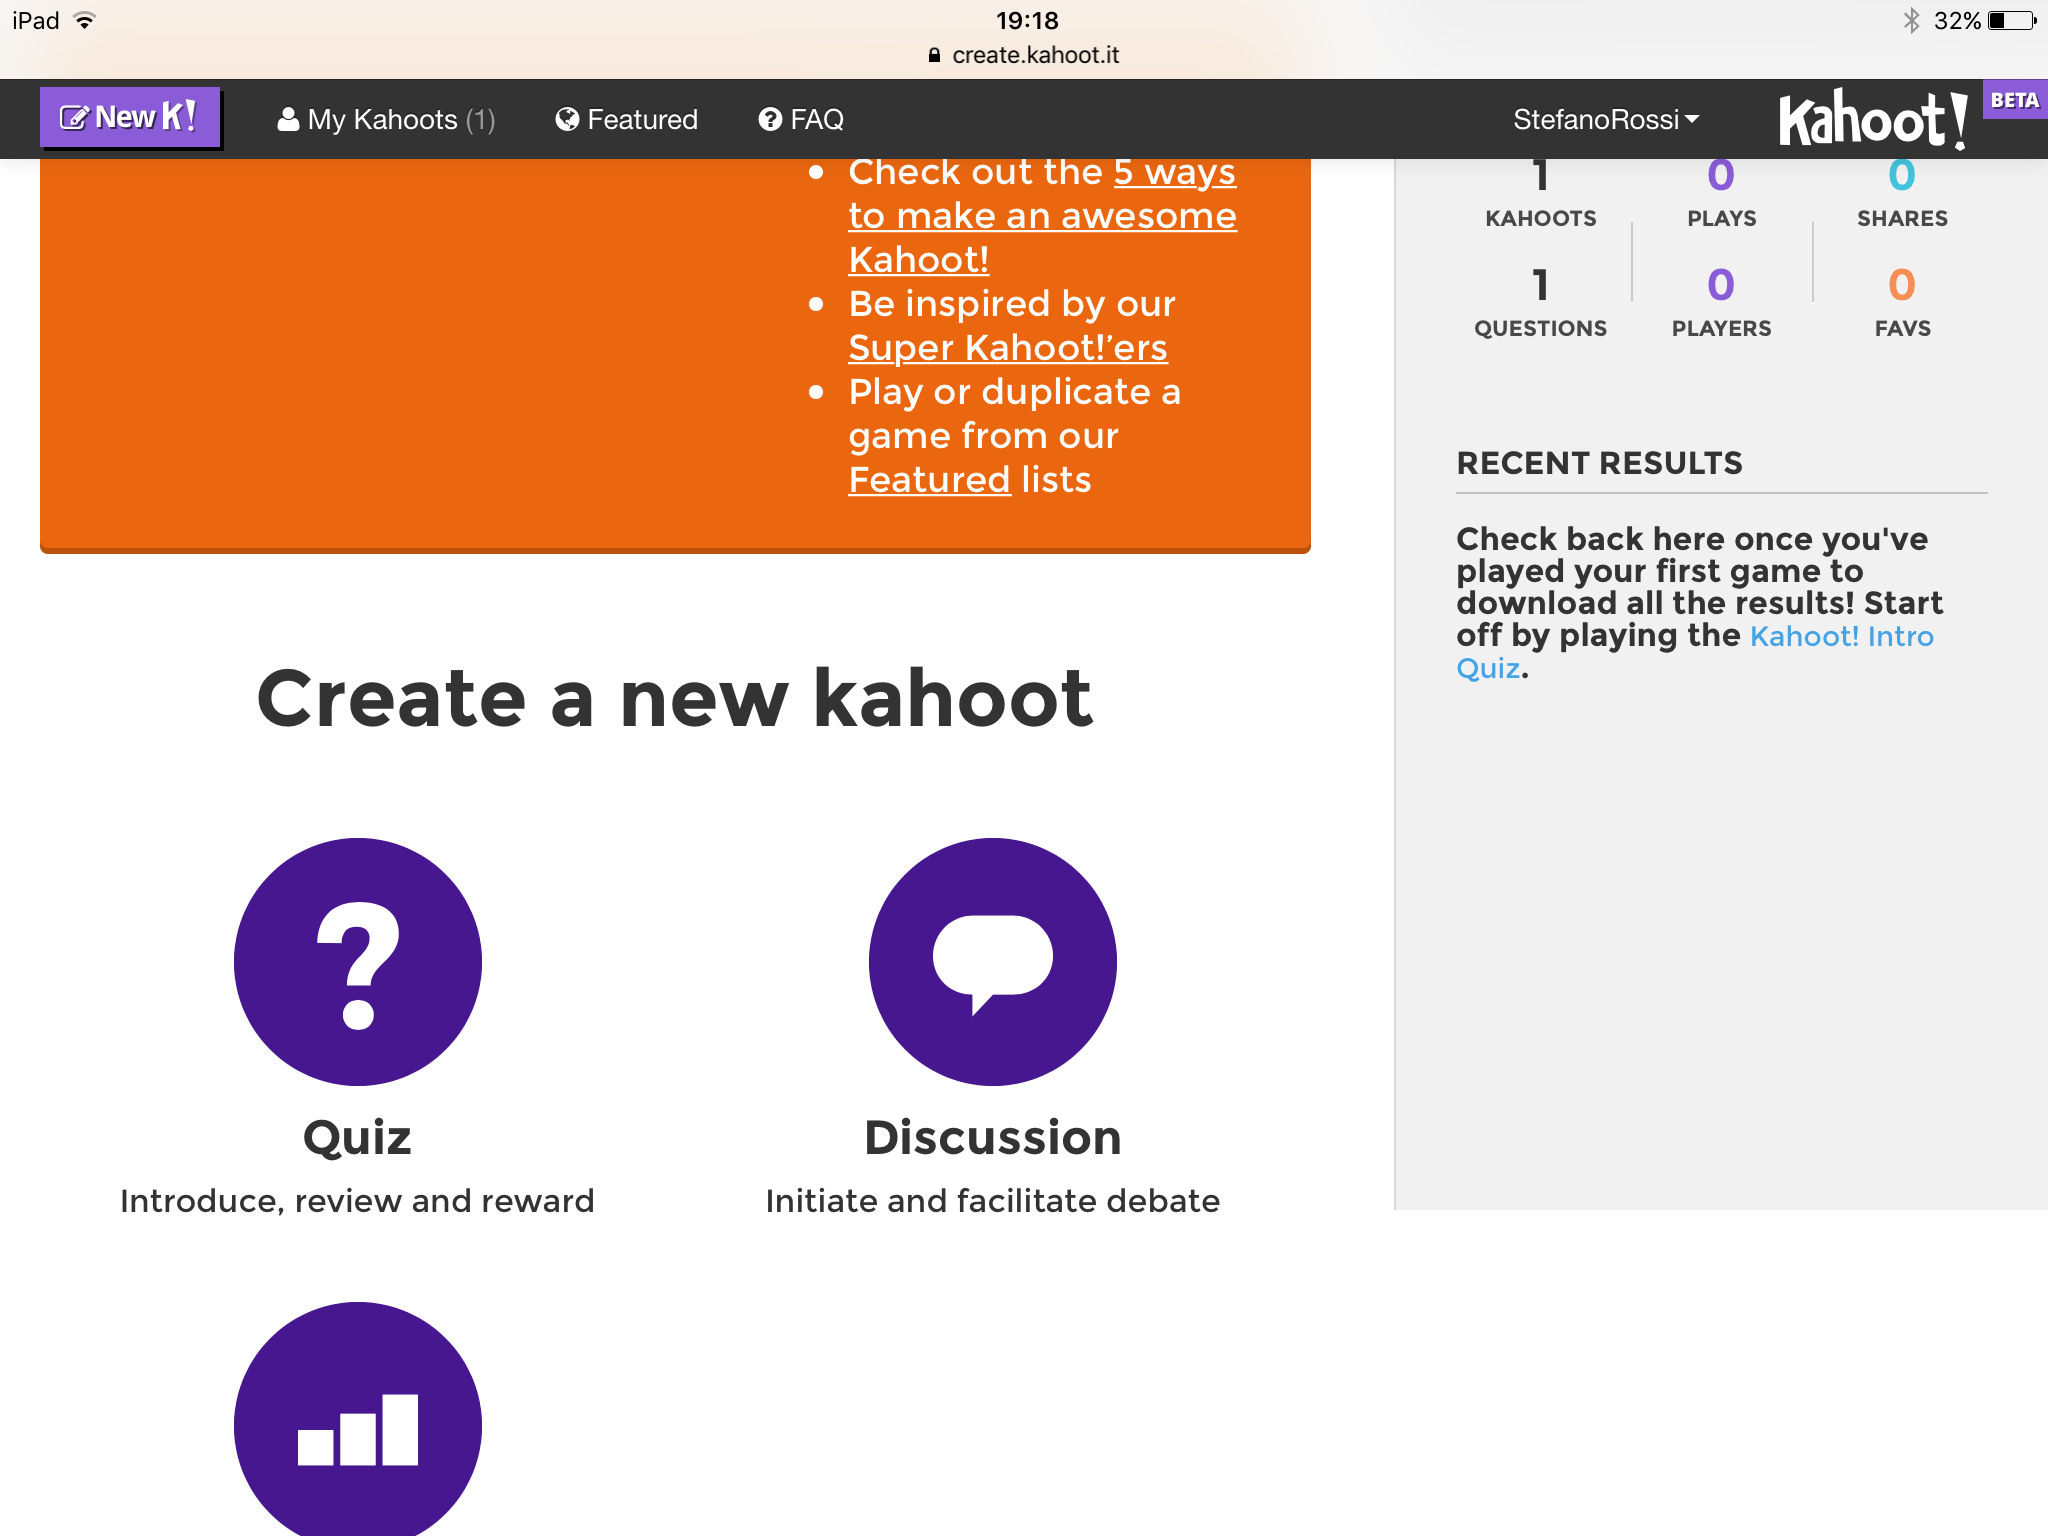
Task: Expand the StefanoRossi account dropdown
Action: 1605,120
